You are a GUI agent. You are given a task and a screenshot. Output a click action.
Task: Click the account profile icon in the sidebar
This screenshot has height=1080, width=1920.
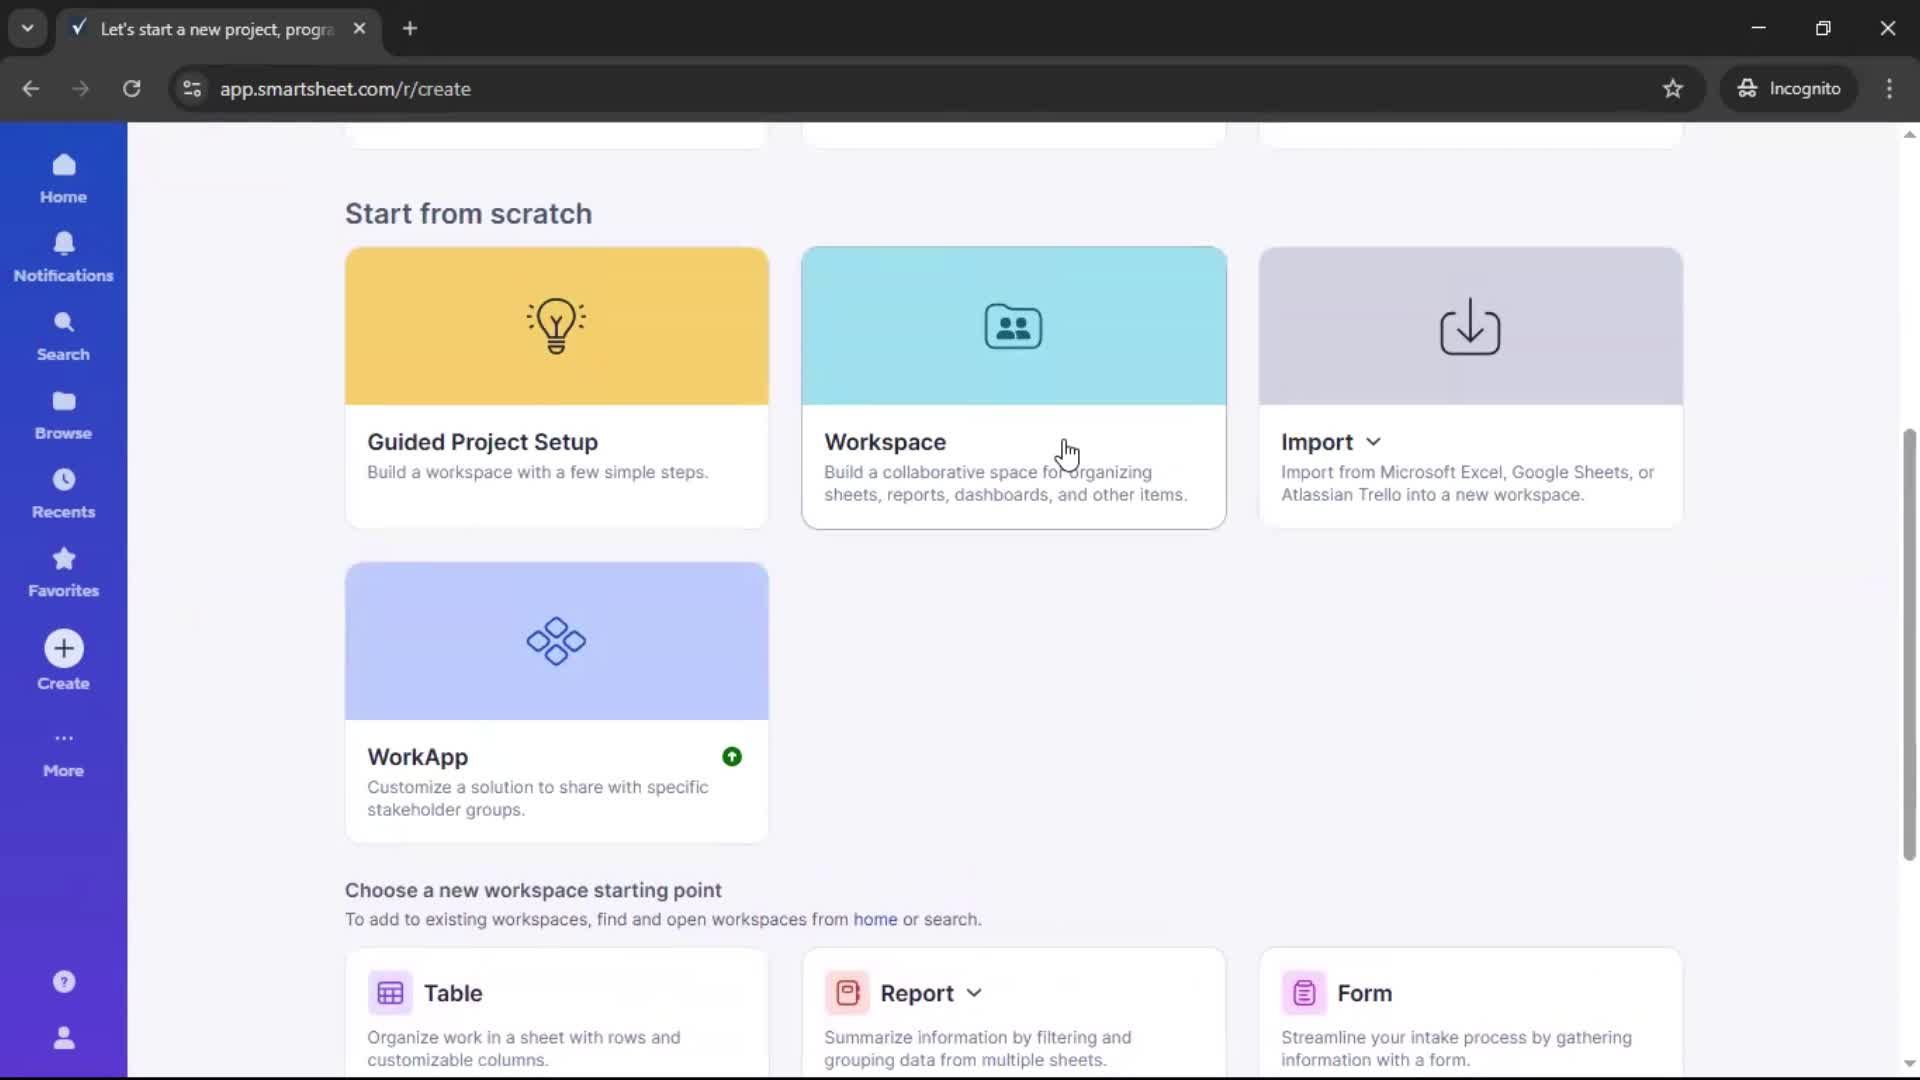[x=63, y=1039]
